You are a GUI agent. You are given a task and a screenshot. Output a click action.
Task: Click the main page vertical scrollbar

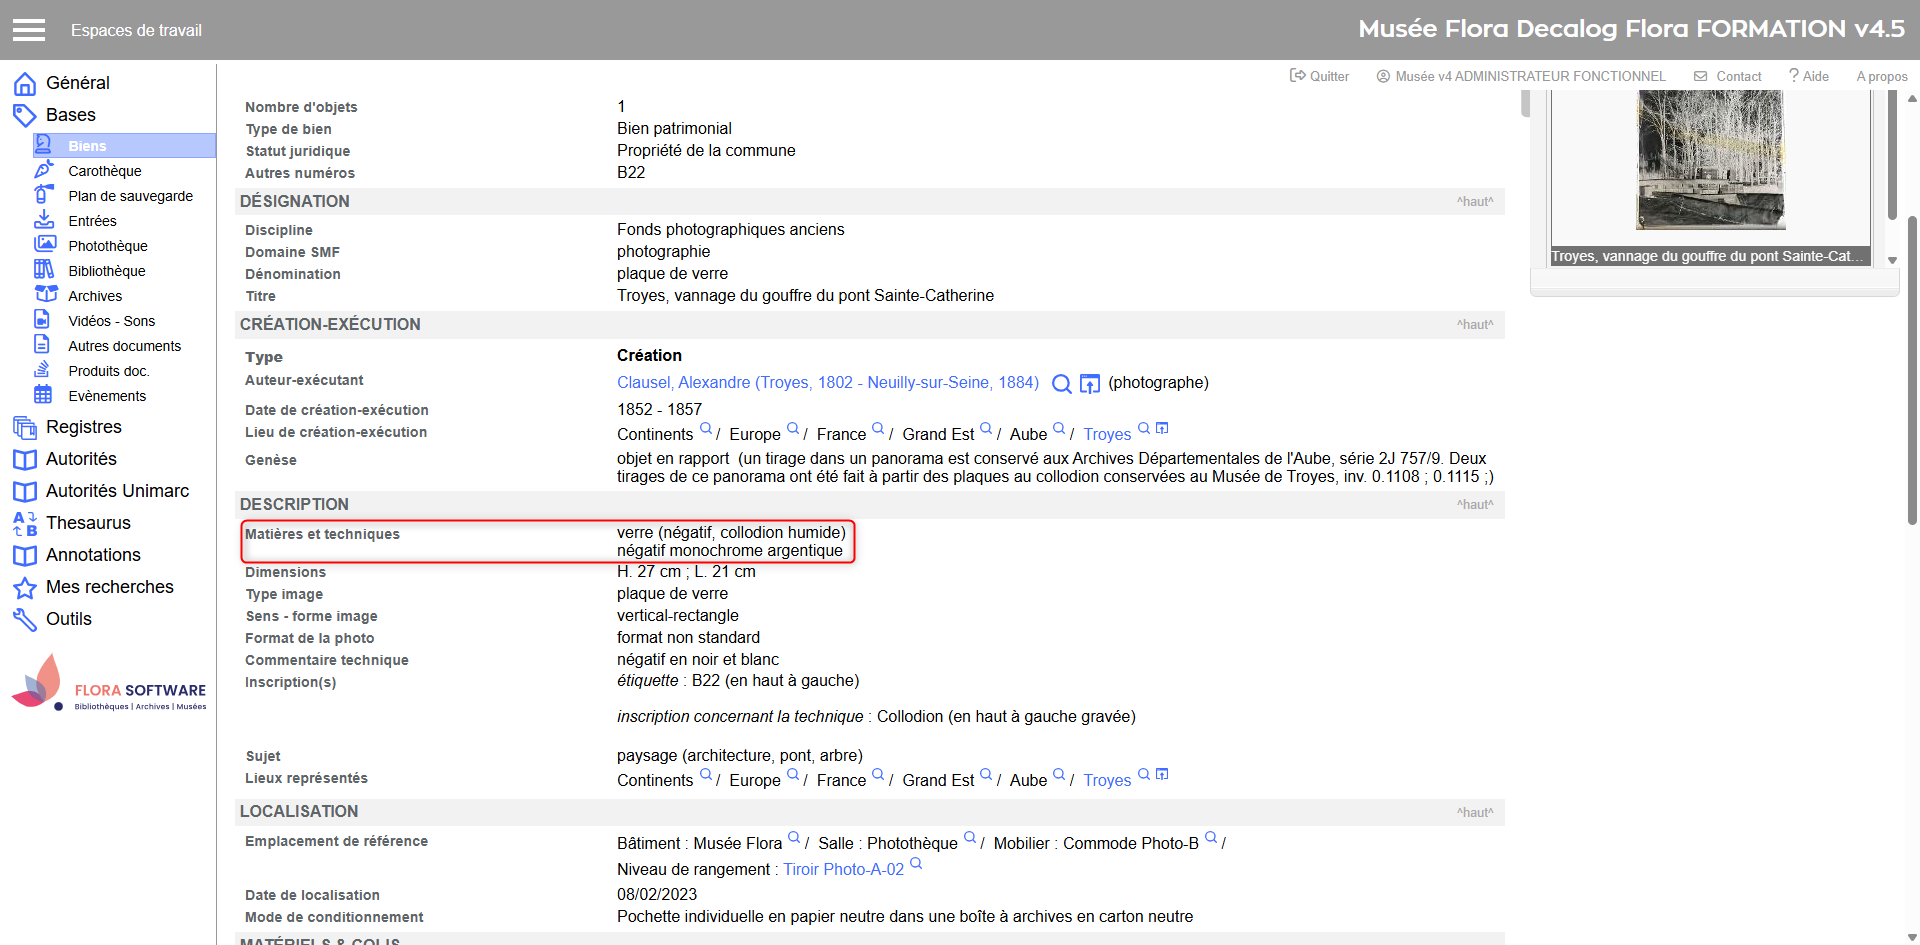coord(1912,500)
